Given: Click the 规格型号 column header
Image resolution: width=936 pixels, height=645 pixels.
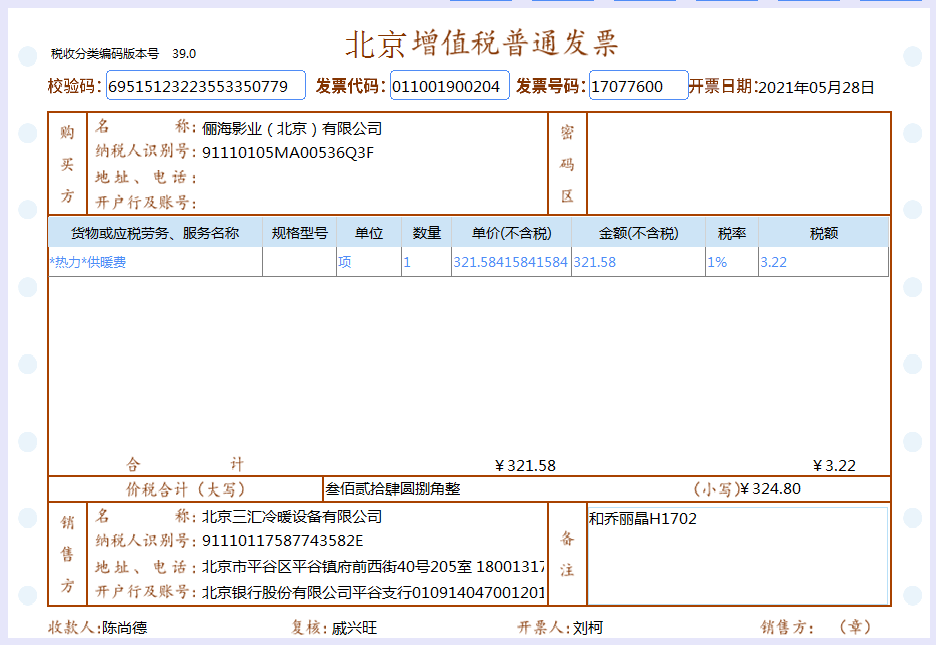Looking at the screenshot, I should coord(300,233).
